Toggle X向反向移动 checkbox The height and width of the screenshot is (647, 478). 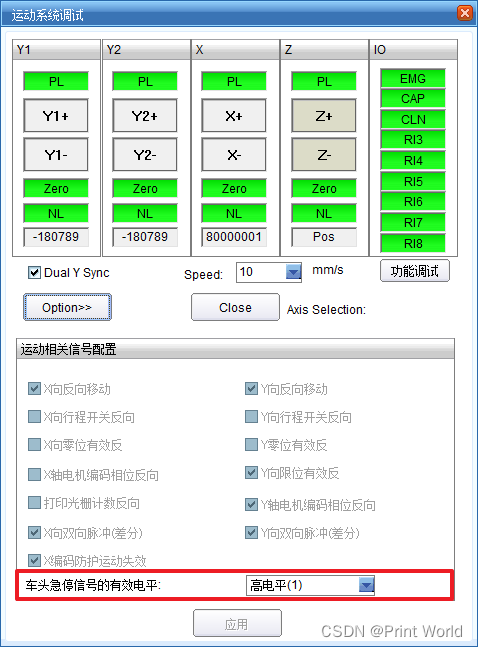(x=34, y=389)
